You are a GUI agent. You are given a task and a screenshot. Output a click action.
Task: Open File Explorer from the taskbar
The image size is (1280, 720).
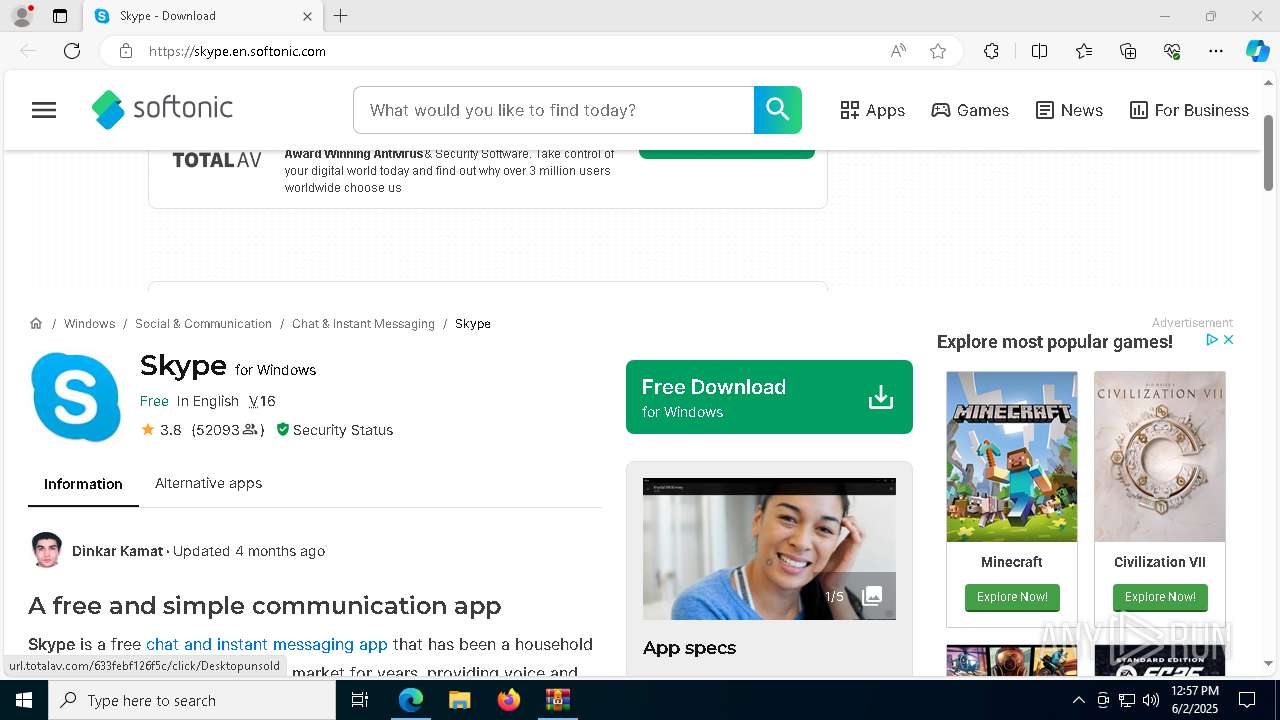[x=459, y=700]
